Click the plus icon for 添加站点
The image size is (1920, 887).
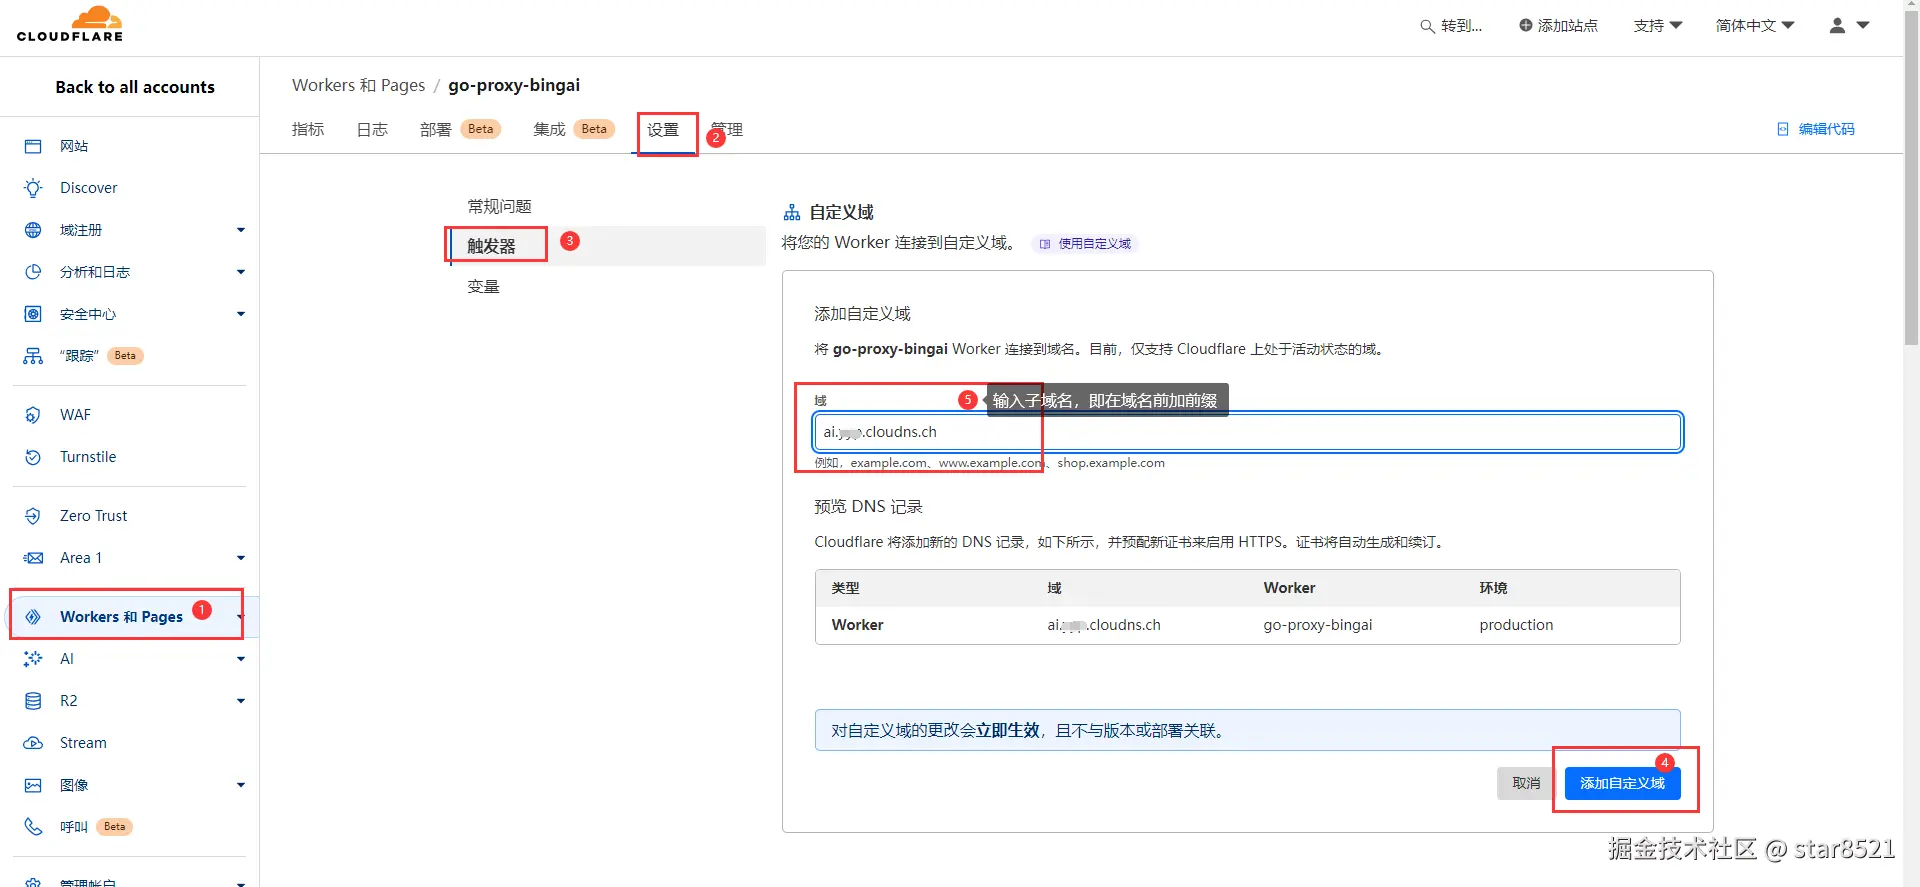coord(1525,25)
